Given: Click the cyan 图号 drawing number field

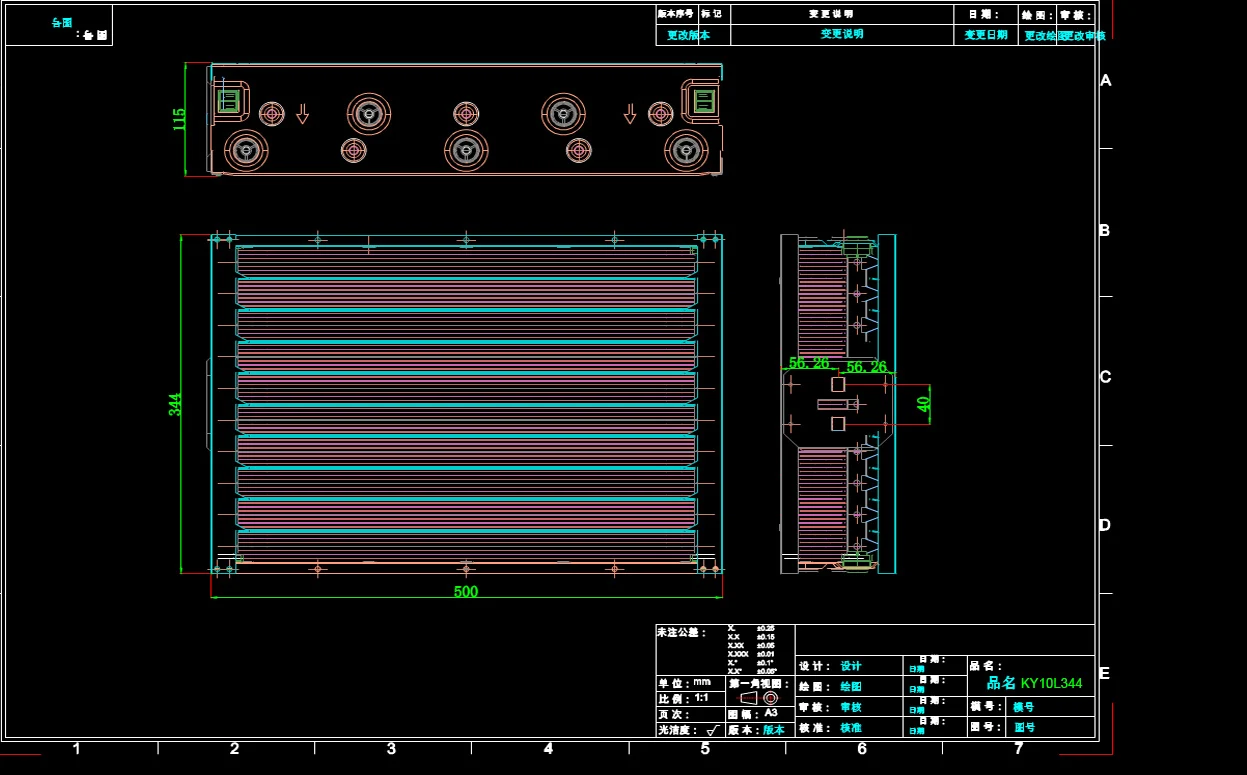Looking at the screenshot, I should click(x=1025, y=727).
